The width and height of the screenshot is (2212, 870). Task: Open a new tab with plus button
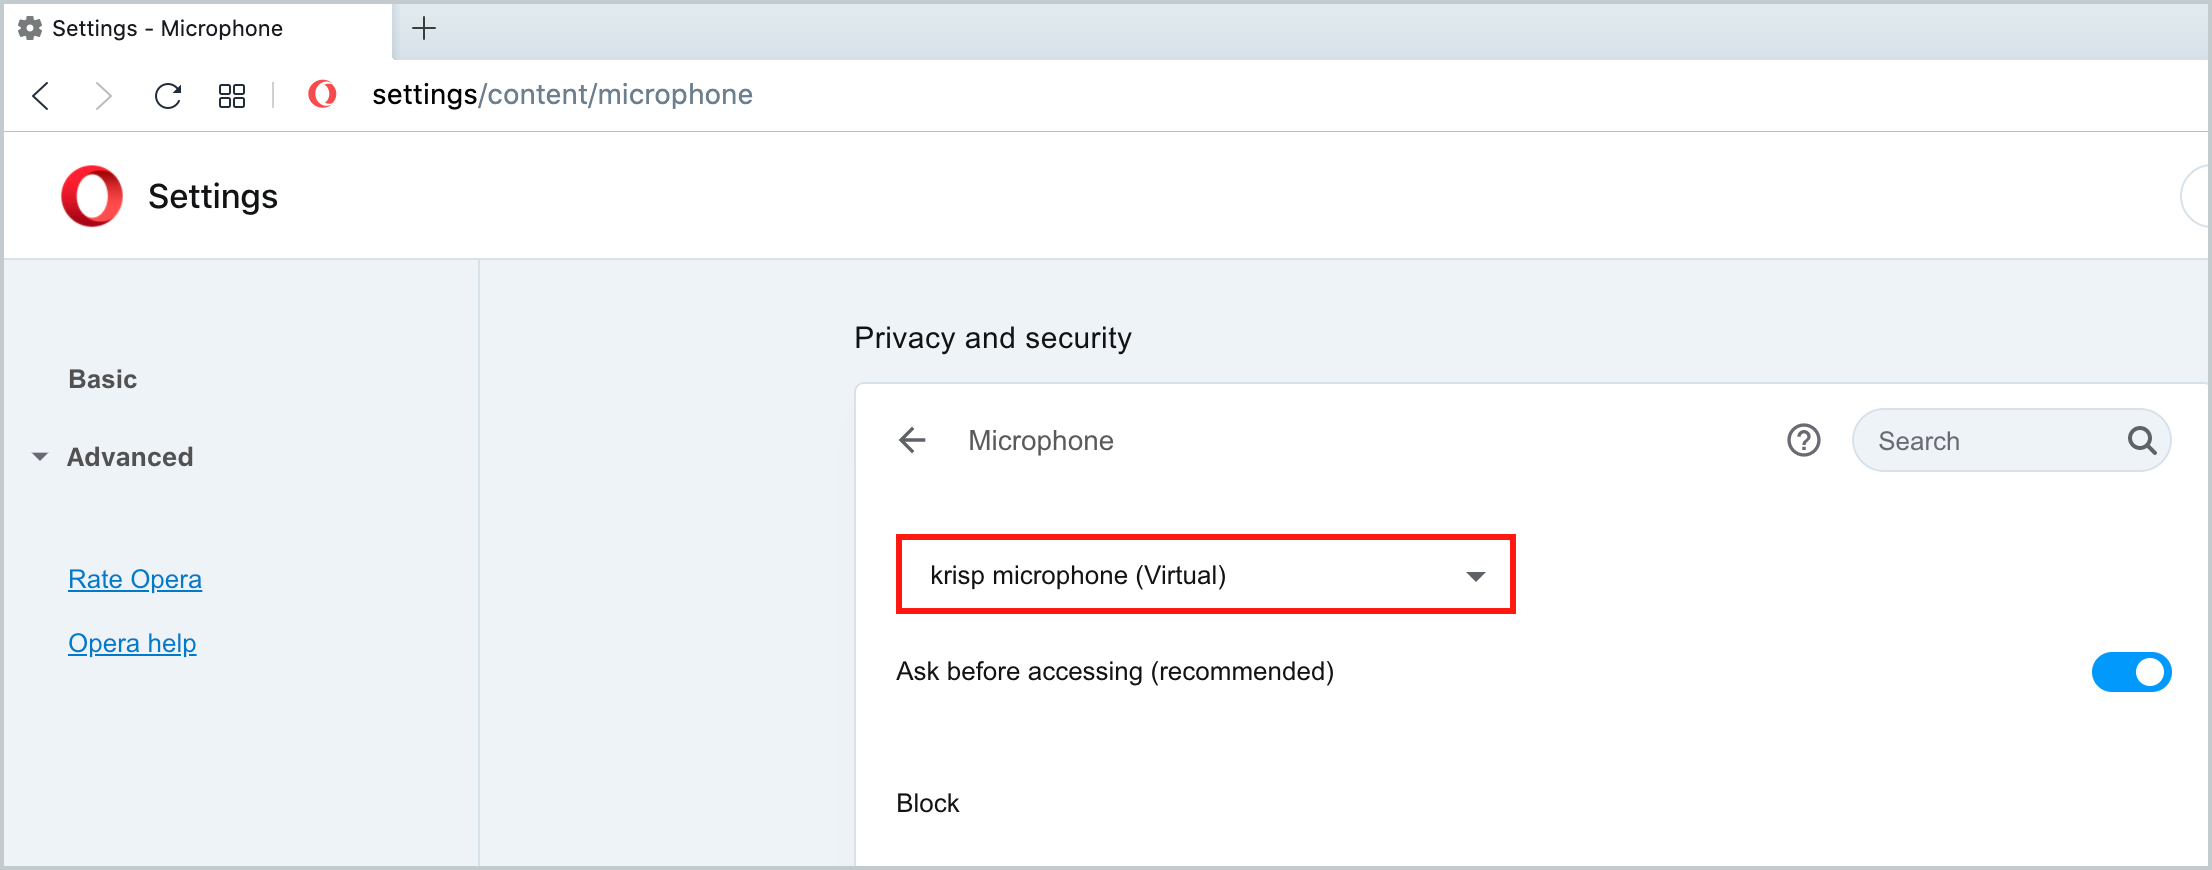tap(424, 28)
